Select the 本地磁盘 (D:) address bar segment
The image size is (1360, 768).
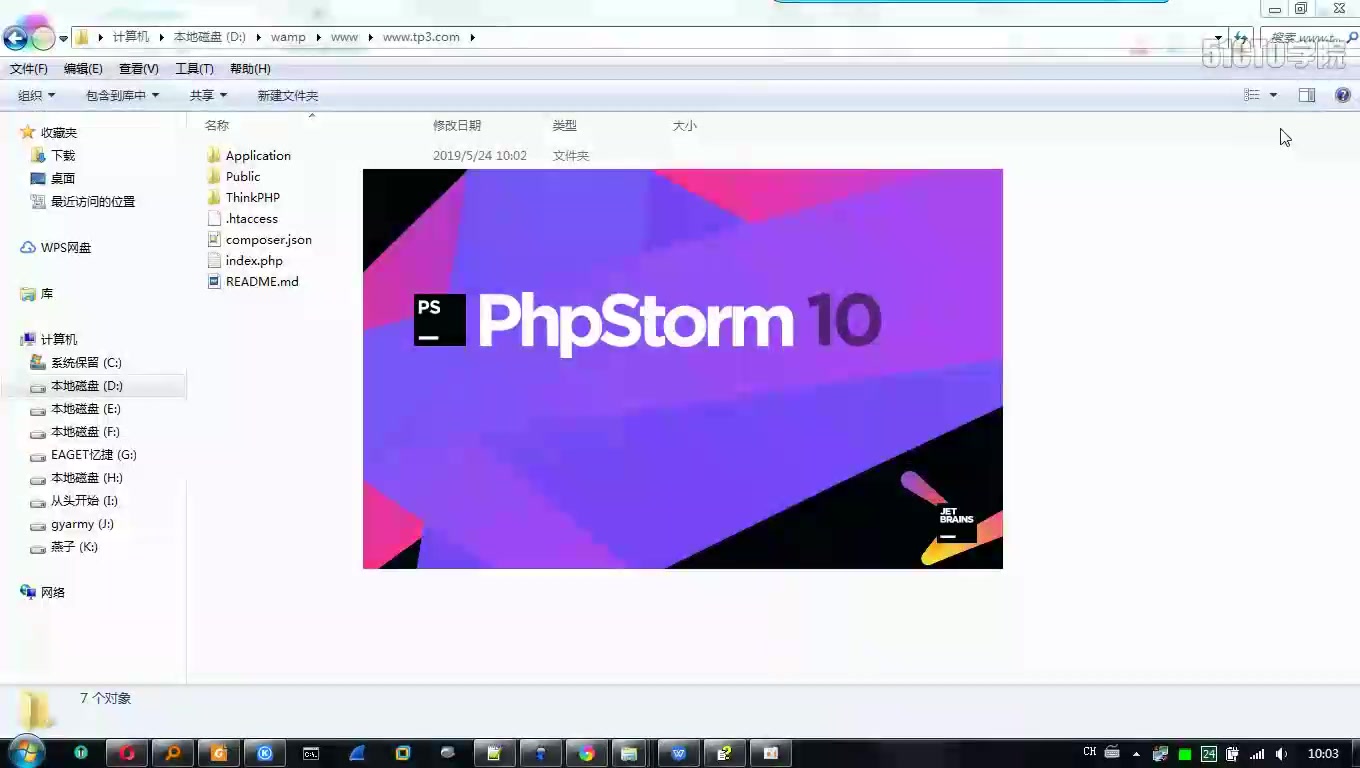point(209,37)
